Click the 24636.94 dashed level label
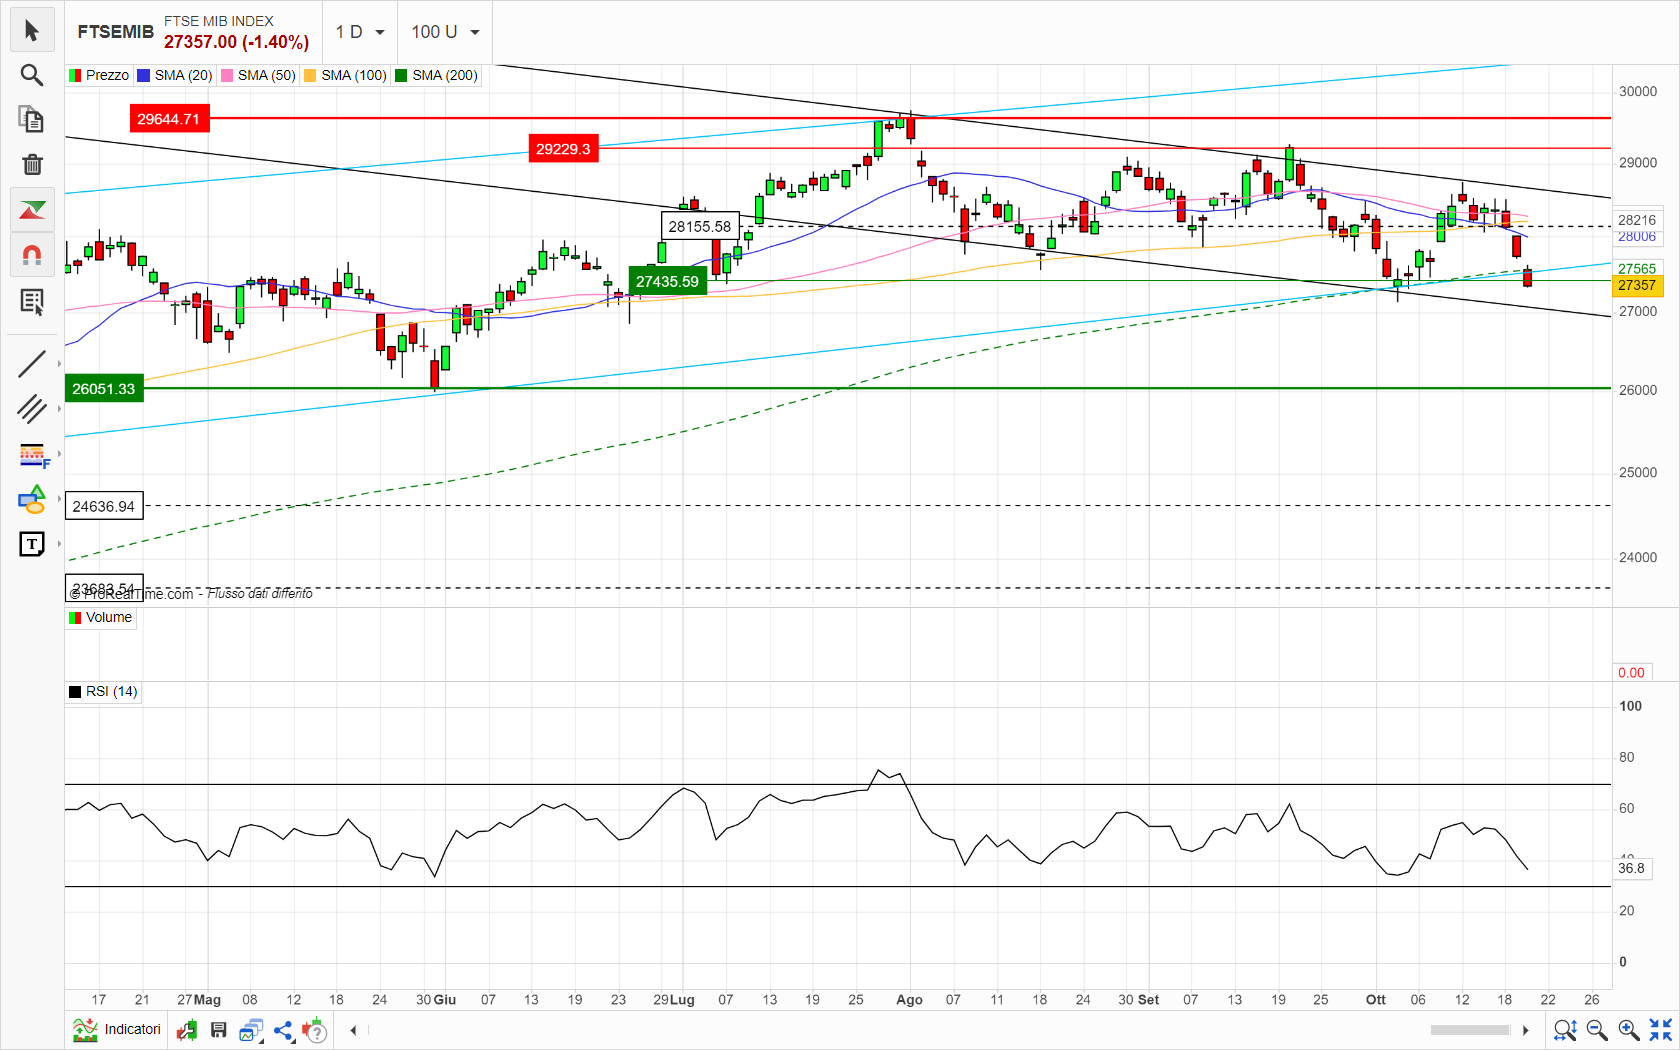Screen dimensions: 1680x1050 (x=104, y=506)
